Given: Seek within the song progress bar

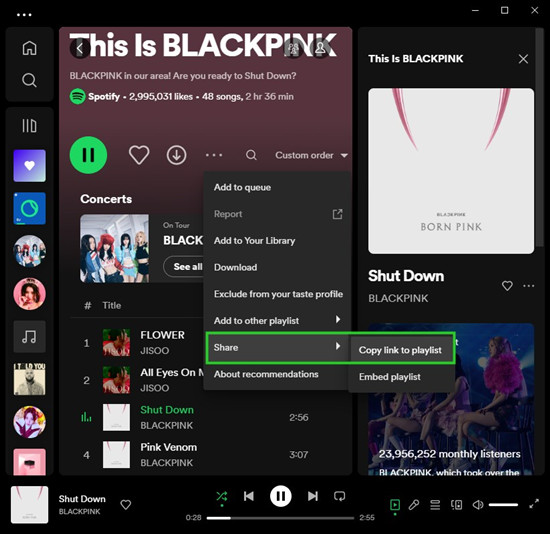Looking at the screenshot, I should (281, 518).
